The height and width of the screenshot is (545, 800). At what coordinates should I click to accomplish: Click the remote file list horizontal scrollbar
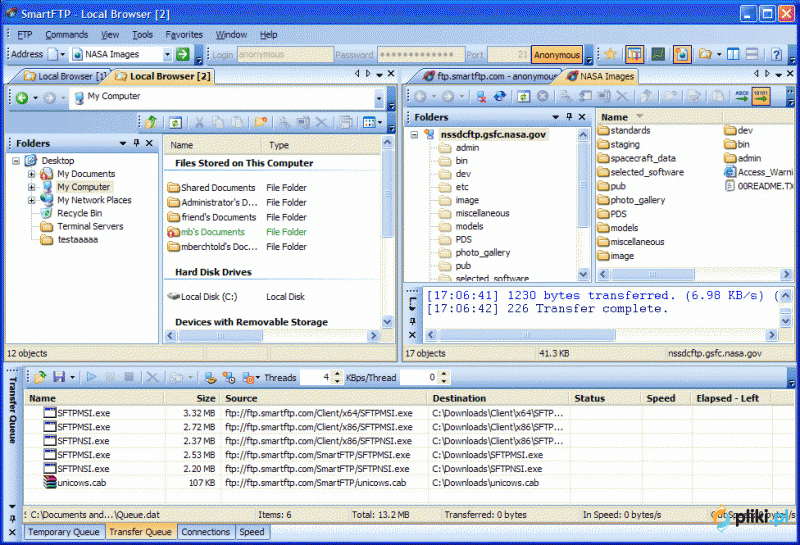pos(653,274)
